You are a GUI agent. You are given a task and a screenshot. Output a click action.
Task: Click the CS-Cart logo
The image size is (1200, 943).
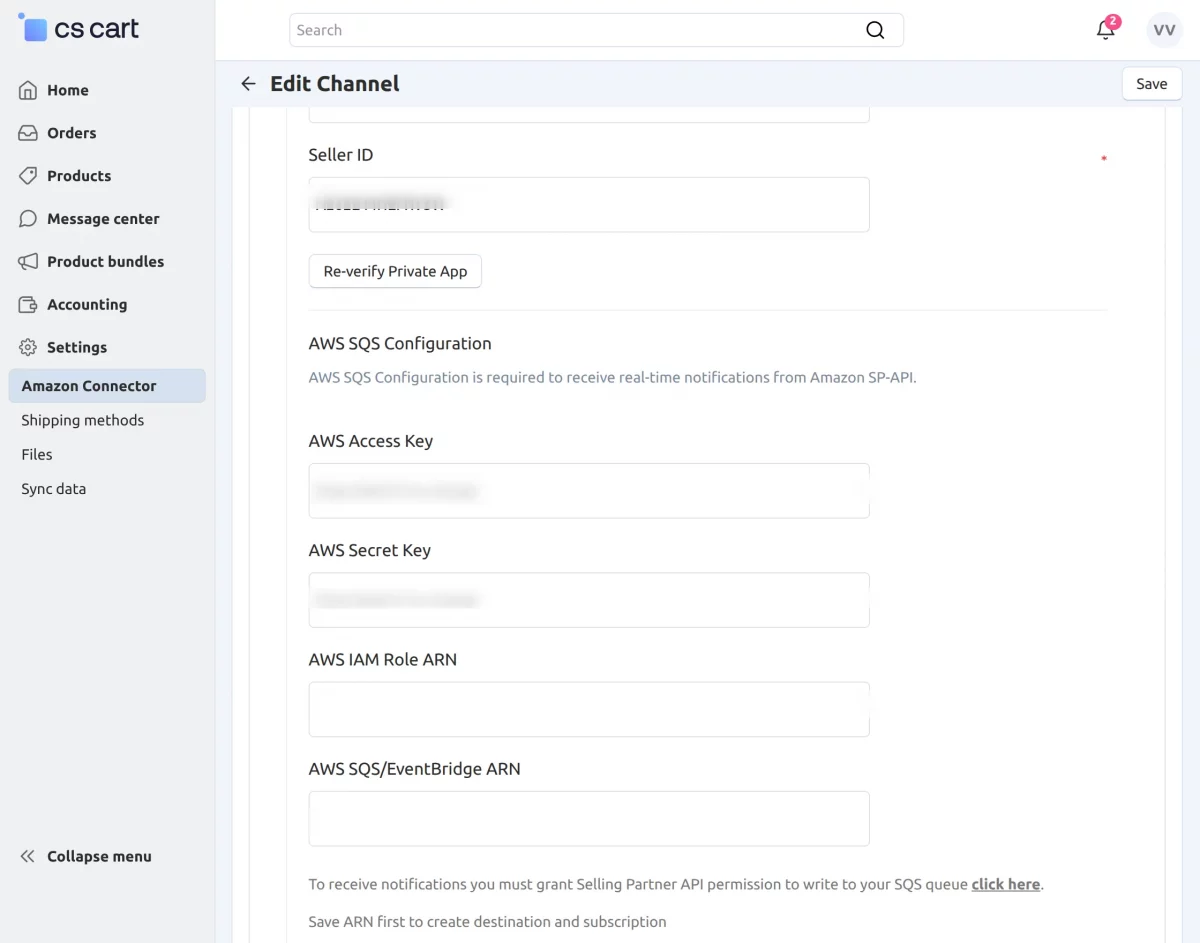79,29
